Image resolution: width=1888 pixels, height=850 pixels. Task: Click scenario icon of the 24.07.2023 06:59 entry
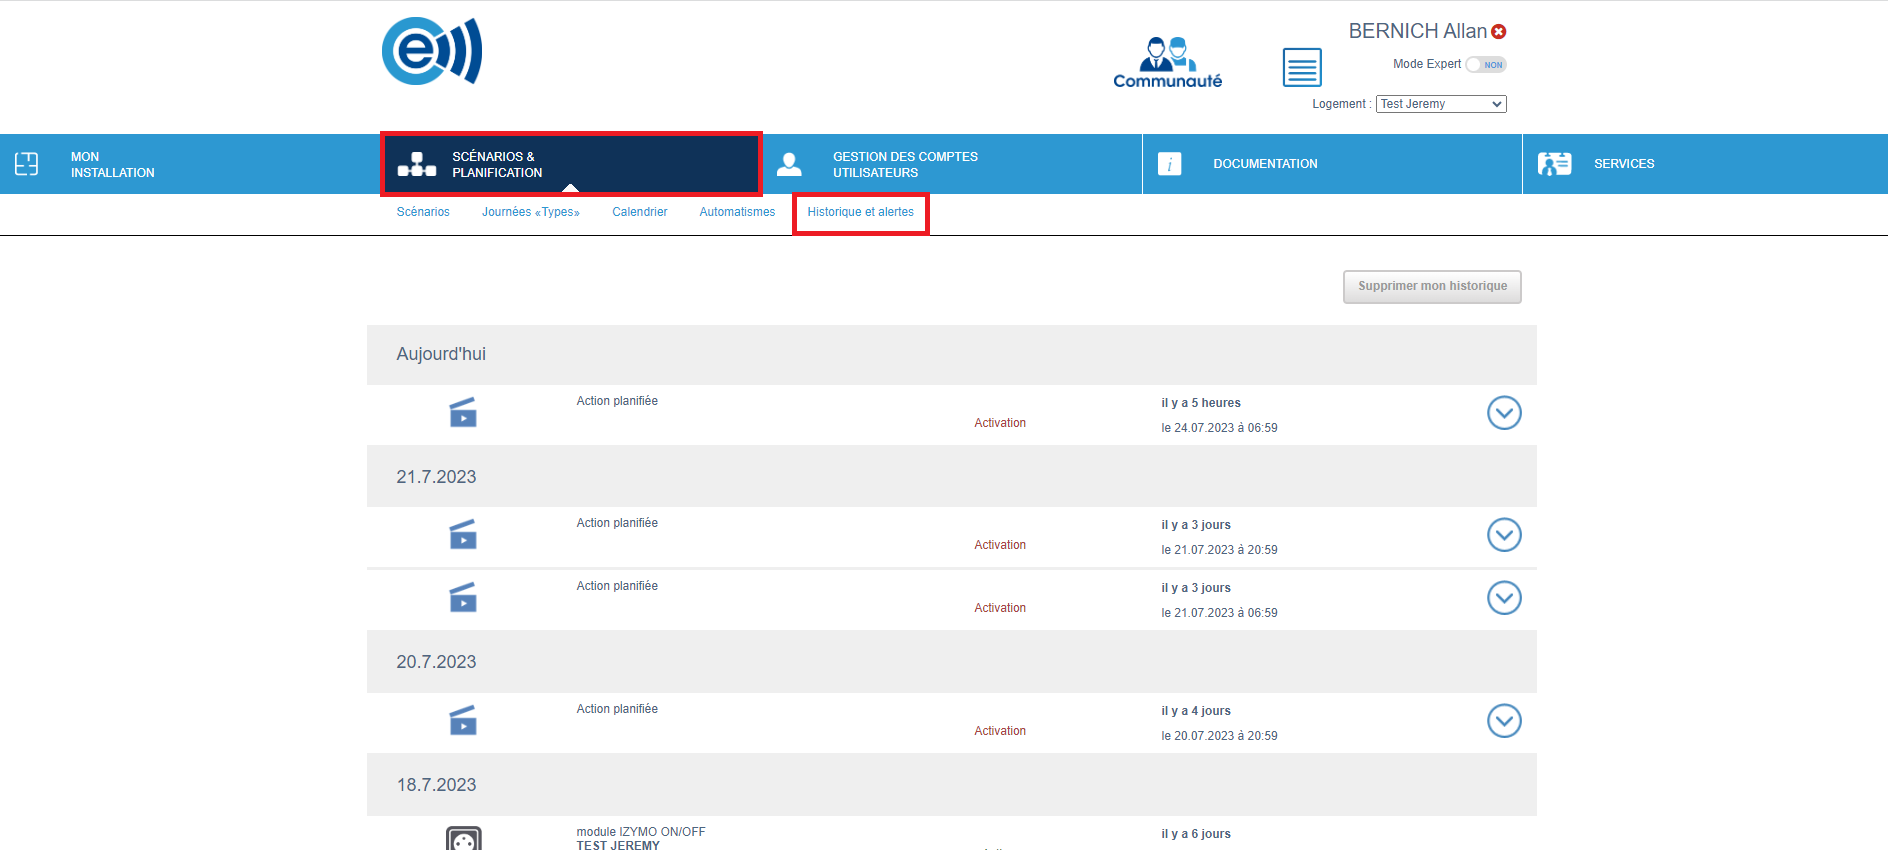coord(463,412)
